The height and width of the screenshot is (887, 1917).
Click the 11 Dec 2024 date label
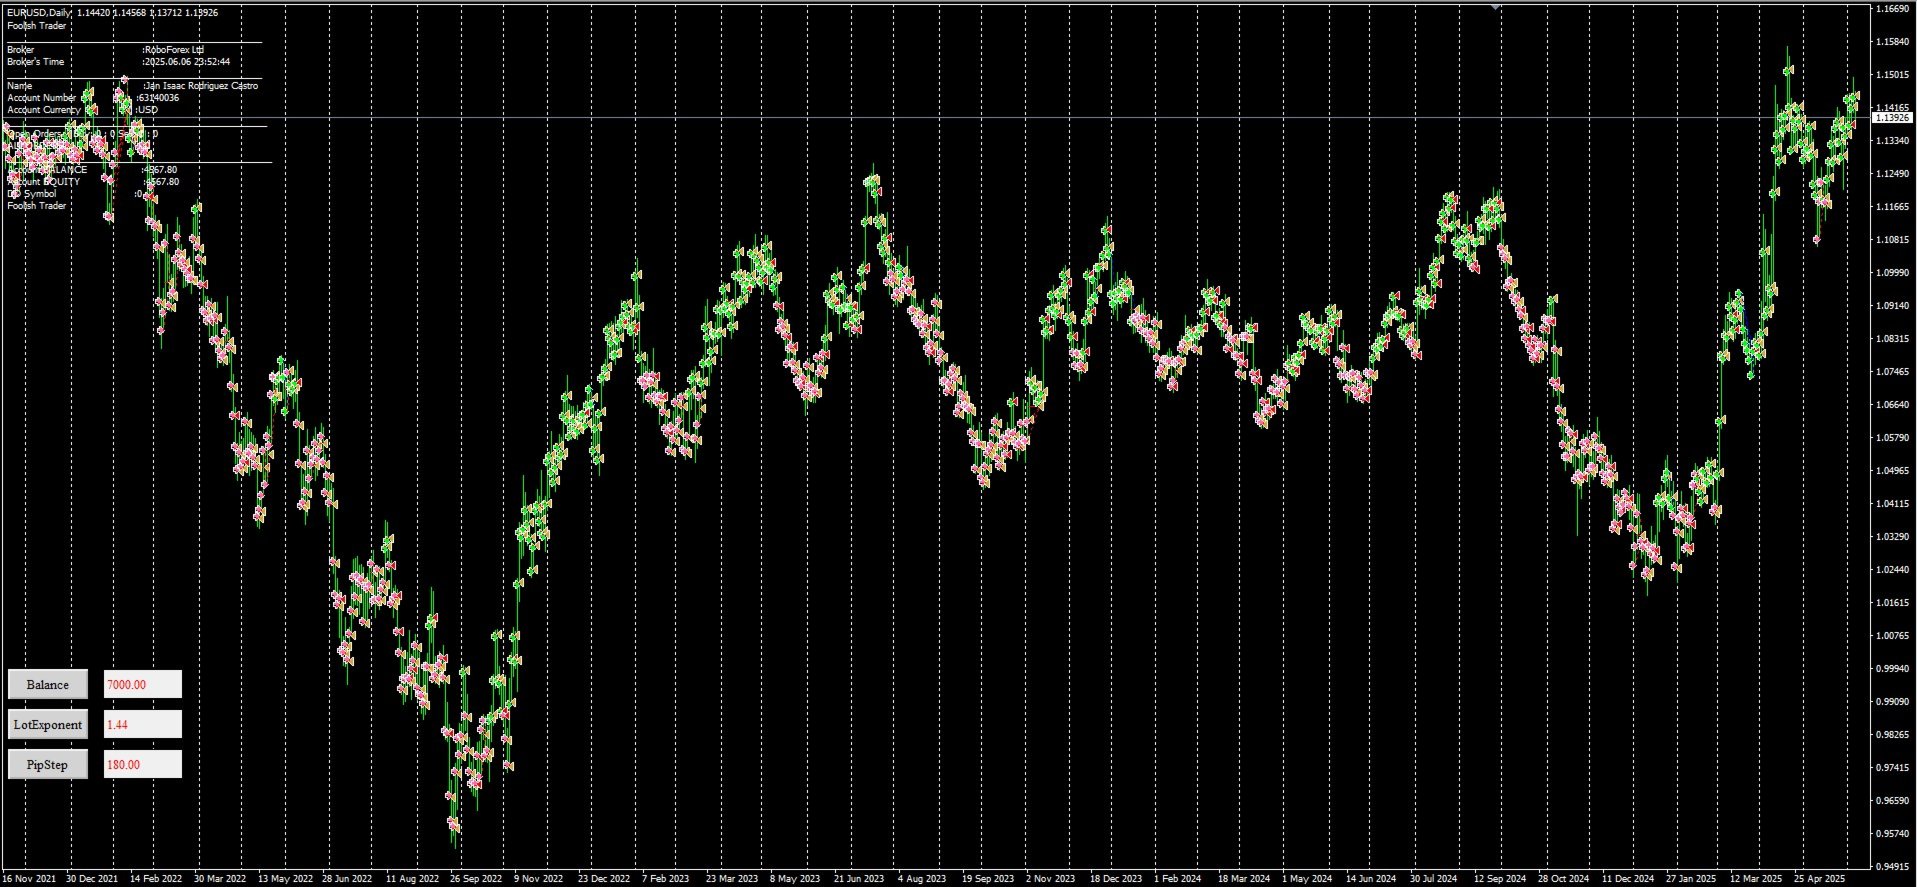click(x=1628, y=879)
